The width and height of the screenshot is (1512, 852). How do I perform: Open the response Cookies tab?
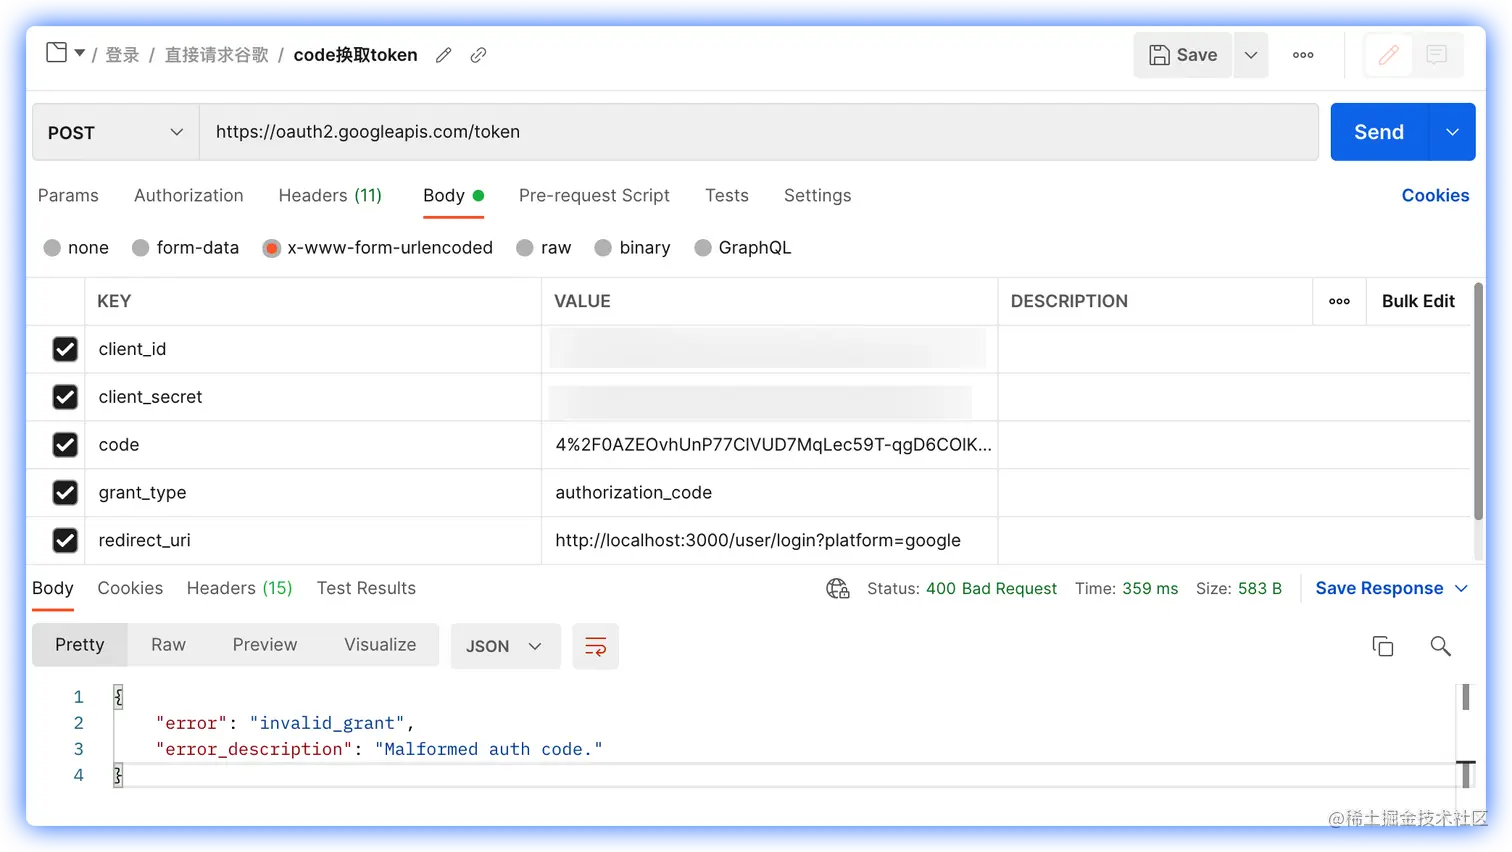click(x=130, y=588)
